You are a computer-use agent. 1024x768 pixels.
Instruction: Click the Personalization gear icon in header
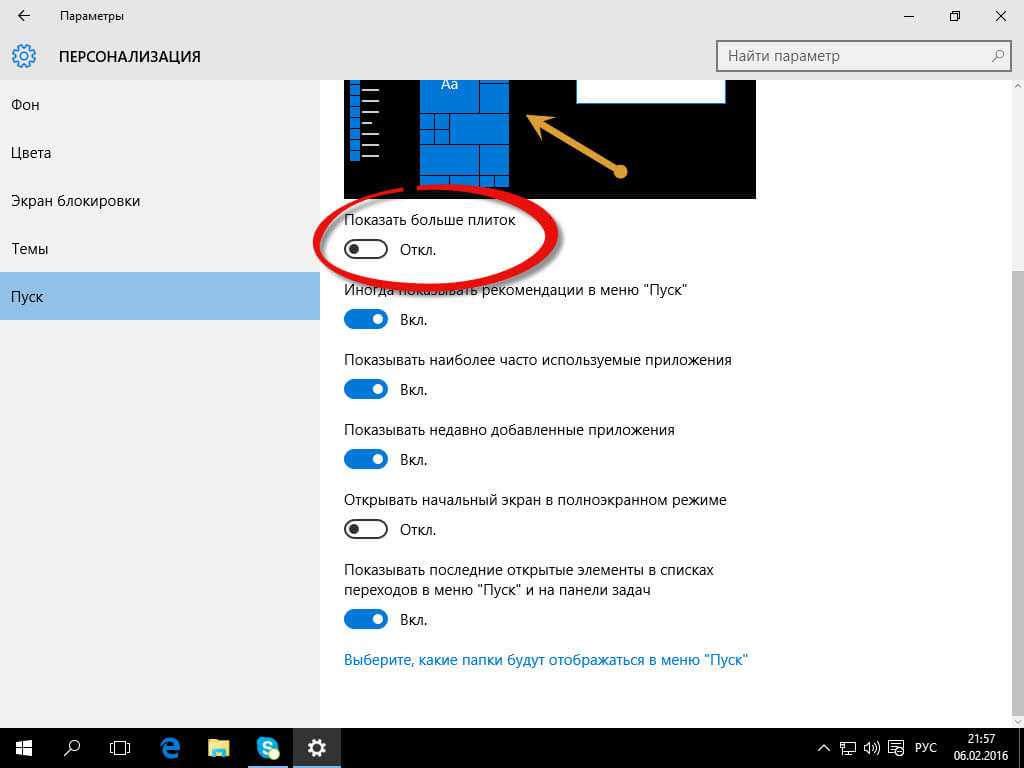[x=24, y=56]
